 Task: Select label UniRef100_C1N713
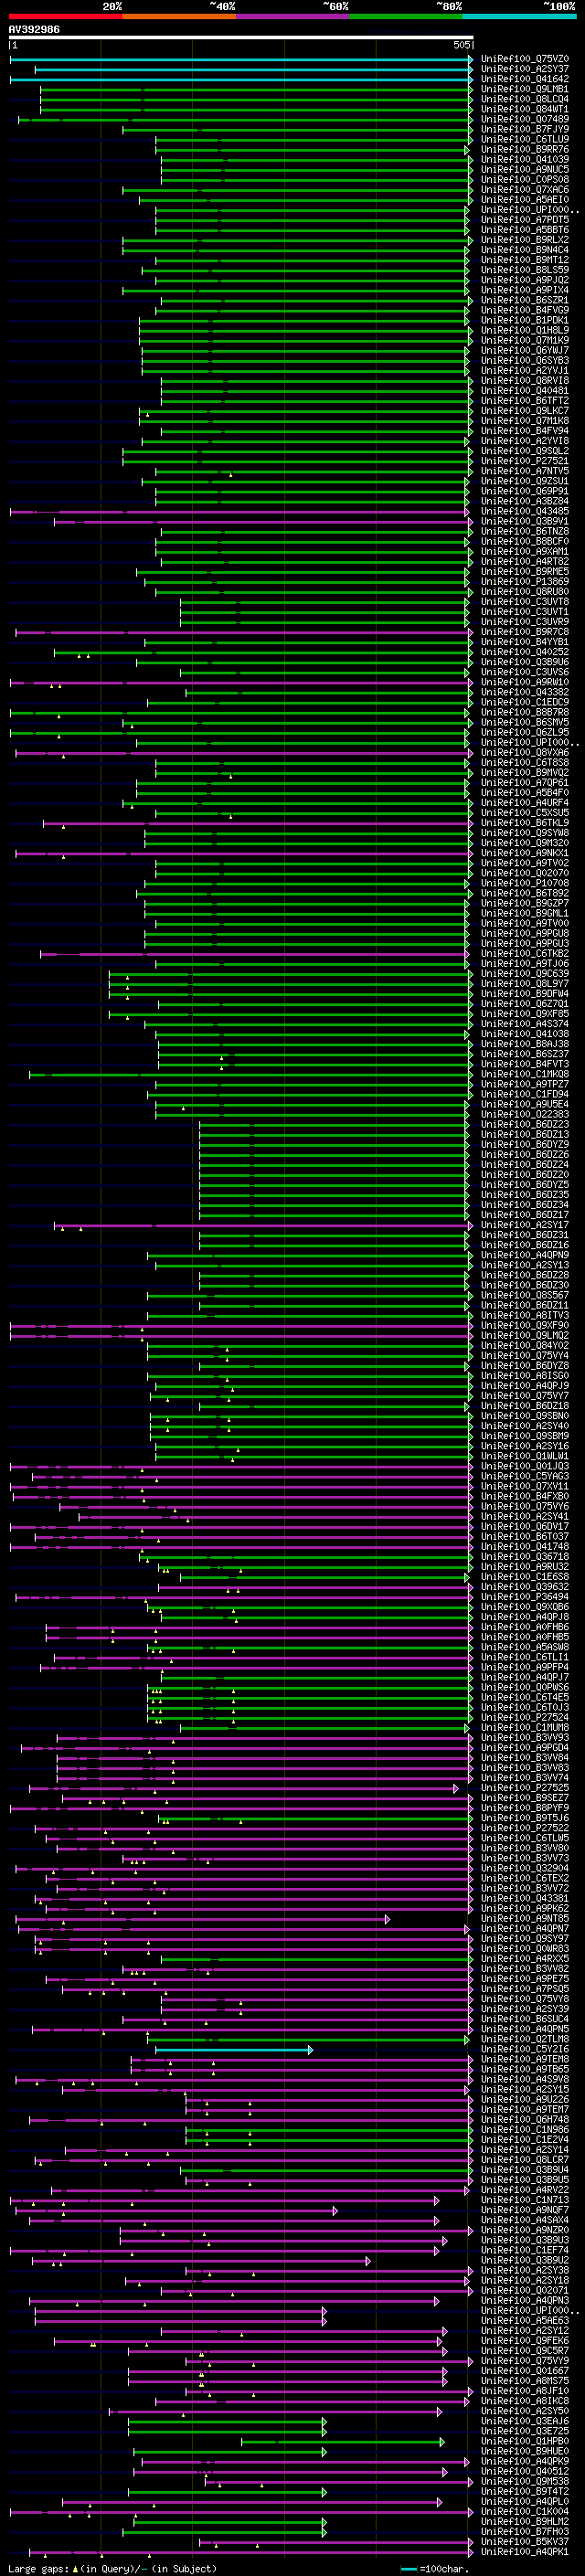[x=525, y=2200]
